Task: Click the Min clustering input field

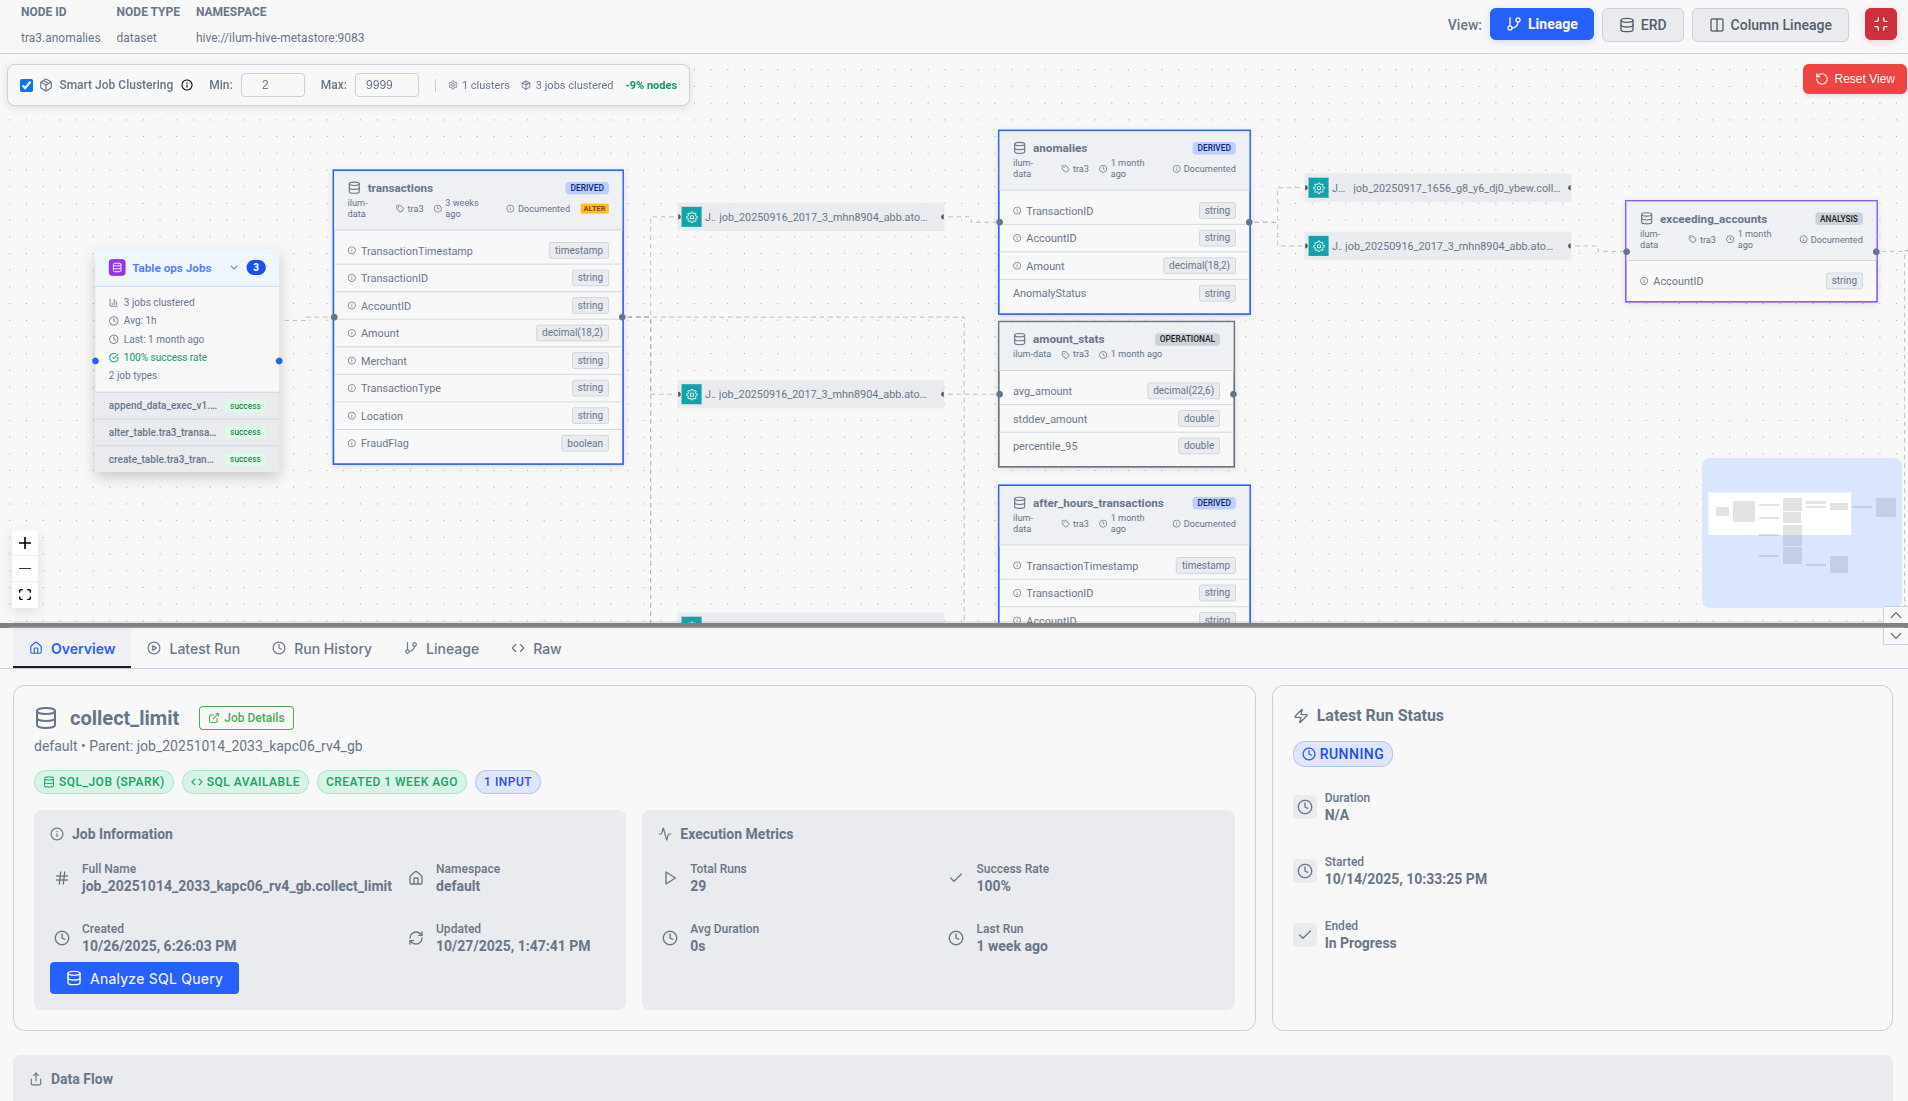Action: coord(272,85)
